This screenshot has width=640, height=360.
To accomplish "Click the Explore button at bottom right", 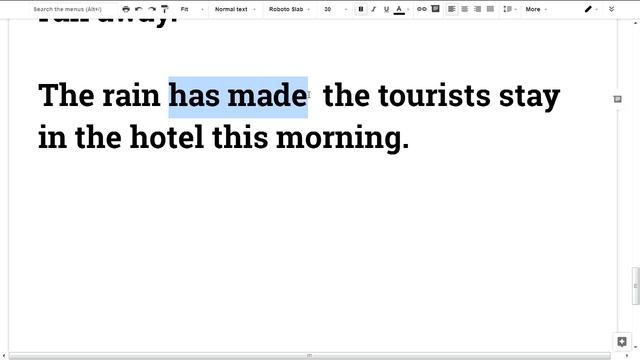I will pos(622,342).
